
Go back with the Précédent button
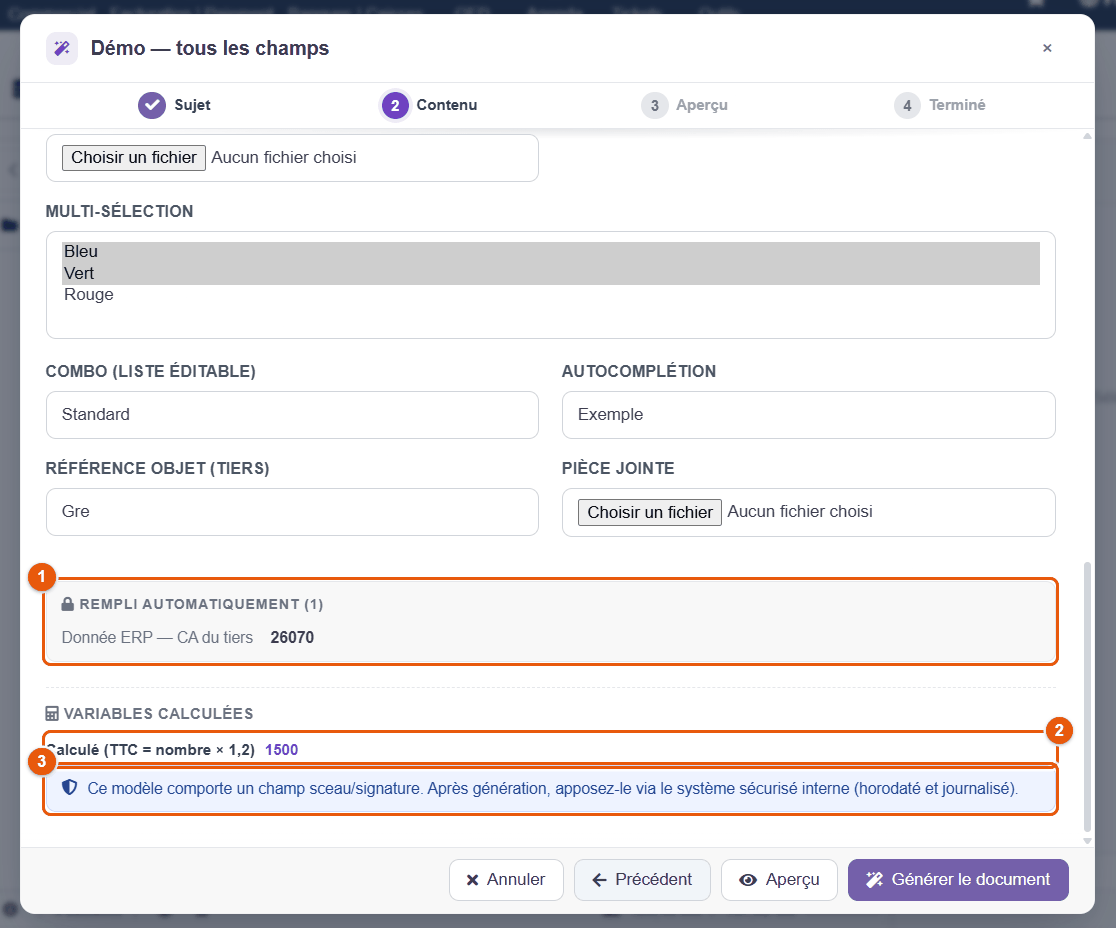pos(643,880)
